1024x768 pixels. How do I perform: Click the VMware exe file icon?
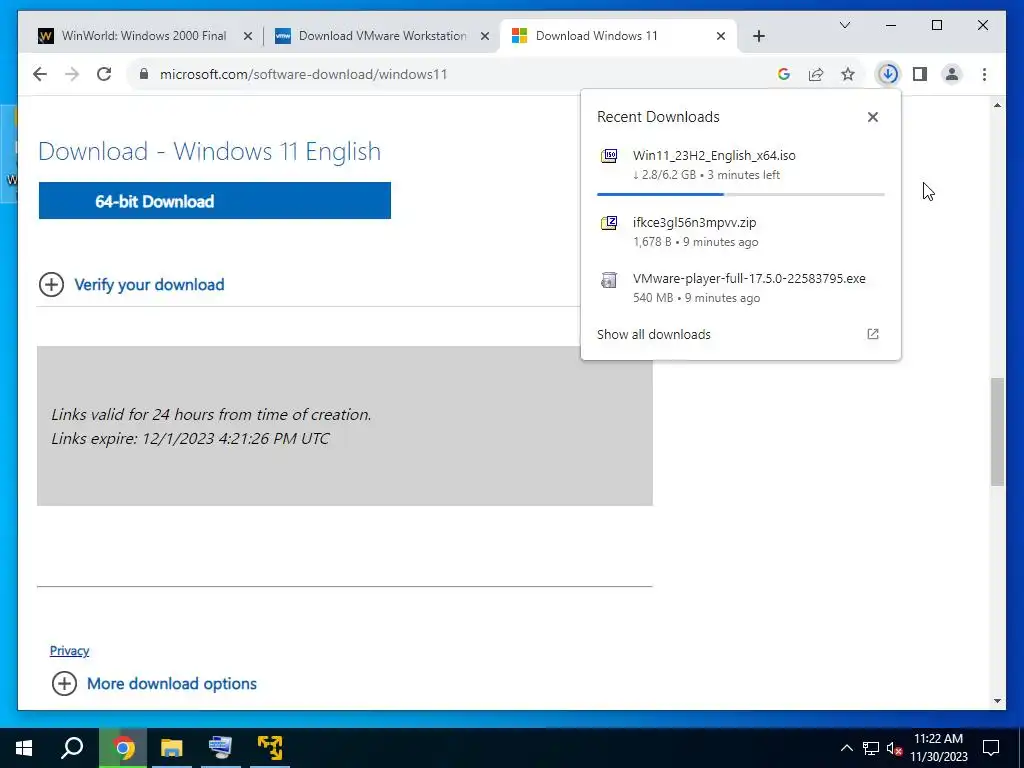point(609,280)
